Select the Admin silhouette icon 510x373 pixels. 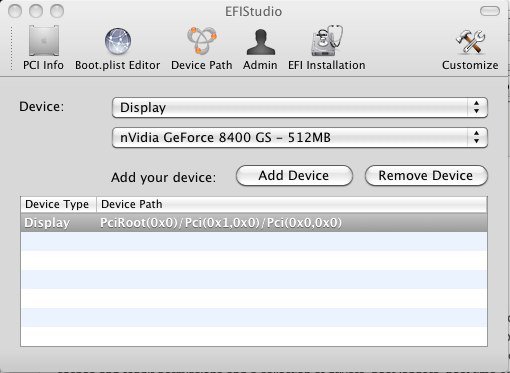pos(260,42)
